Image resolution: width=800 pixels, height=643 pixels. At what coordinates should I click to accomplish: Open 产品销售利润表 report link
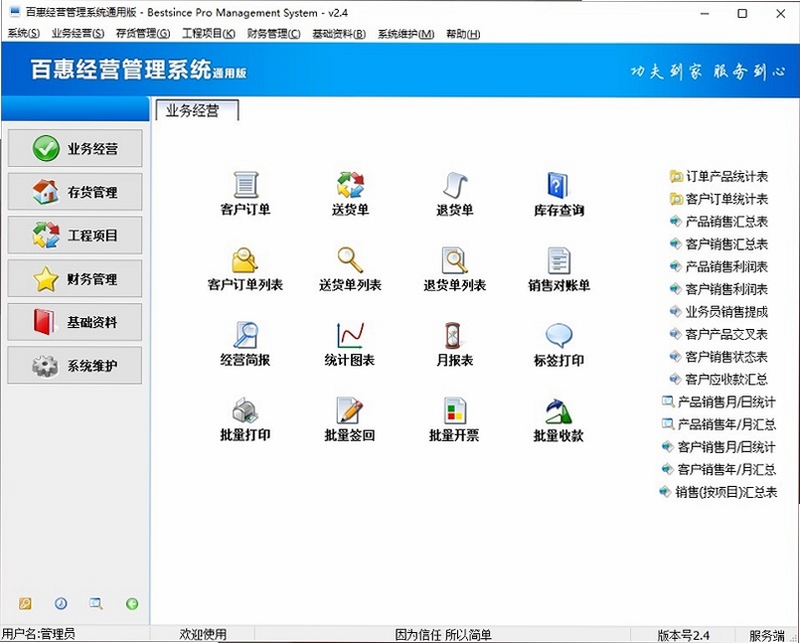719,266
